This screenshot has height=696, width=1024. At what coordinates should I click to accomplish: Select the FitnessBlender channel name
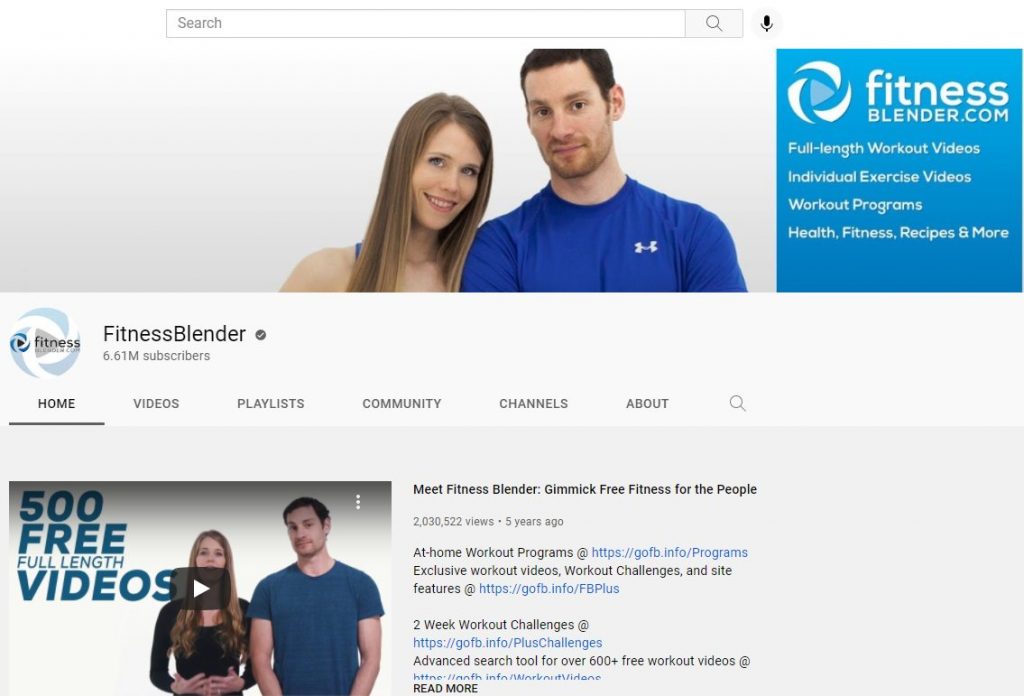[x=174, y=334]
